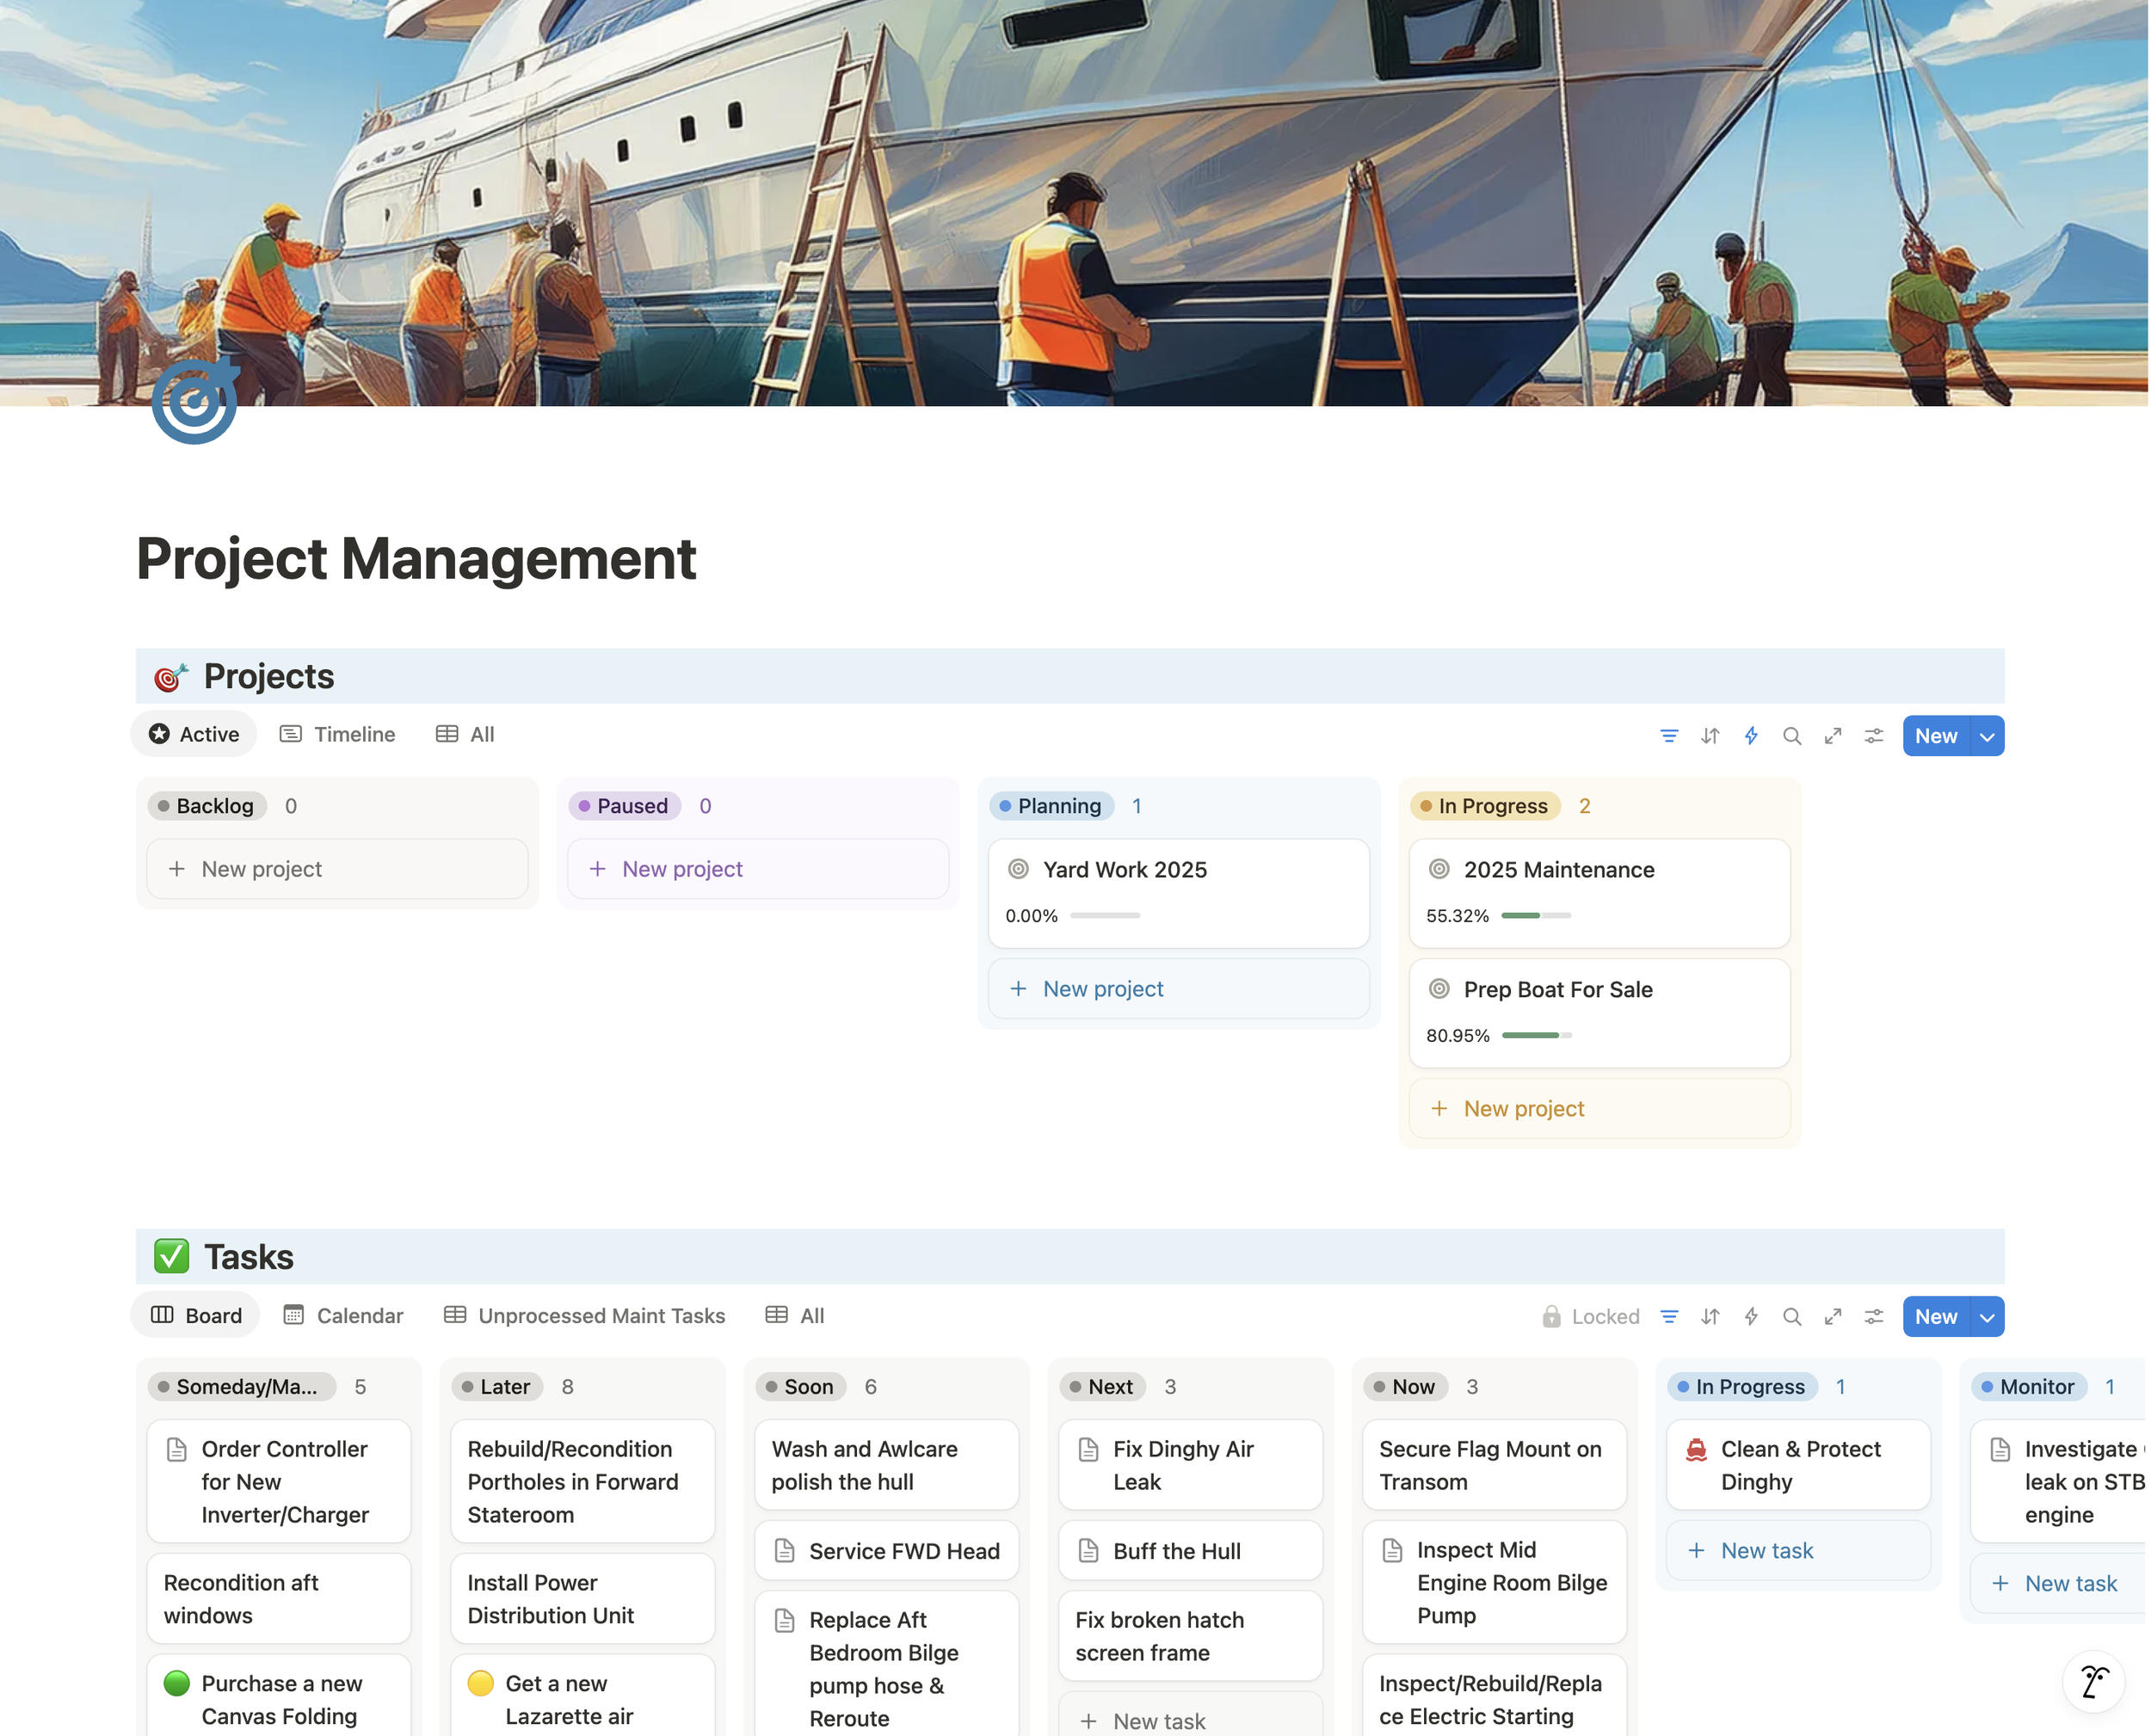Image resolution: width=2151 pixels, height=1736 pixels.
Task: Open Projects database in full page
Action: pyautogui.click(x=1833, y=736)
